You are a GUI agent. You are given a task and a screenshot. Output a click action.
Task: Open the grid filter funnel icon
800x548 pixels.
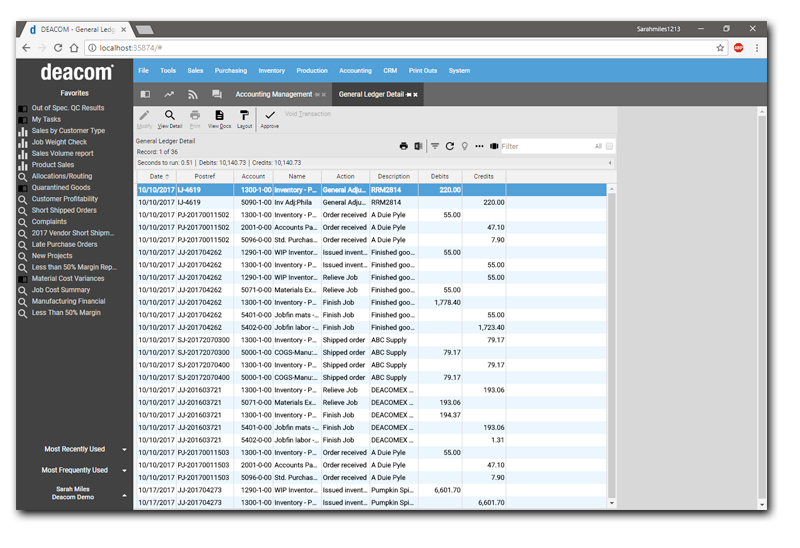click(x=435, y=146)
